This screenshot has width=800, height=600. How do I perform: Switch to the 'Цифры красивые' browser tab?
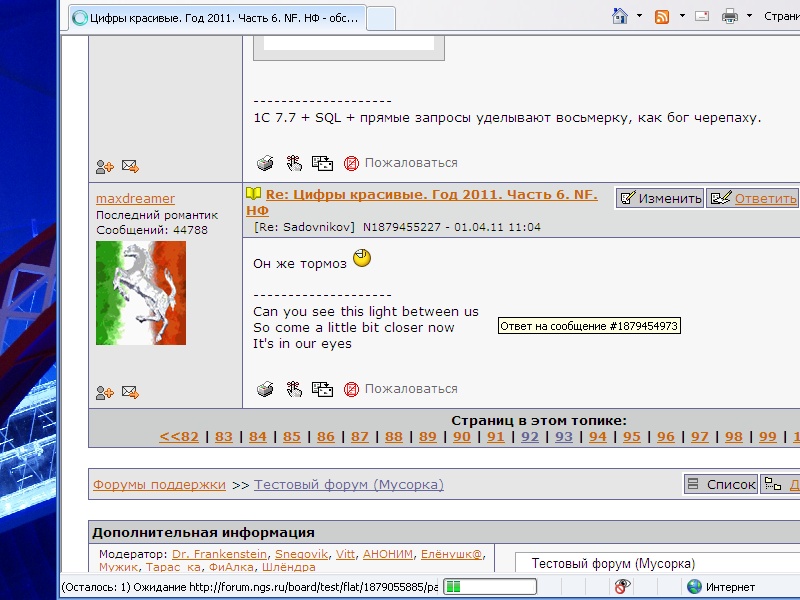[x=217, y=18]
